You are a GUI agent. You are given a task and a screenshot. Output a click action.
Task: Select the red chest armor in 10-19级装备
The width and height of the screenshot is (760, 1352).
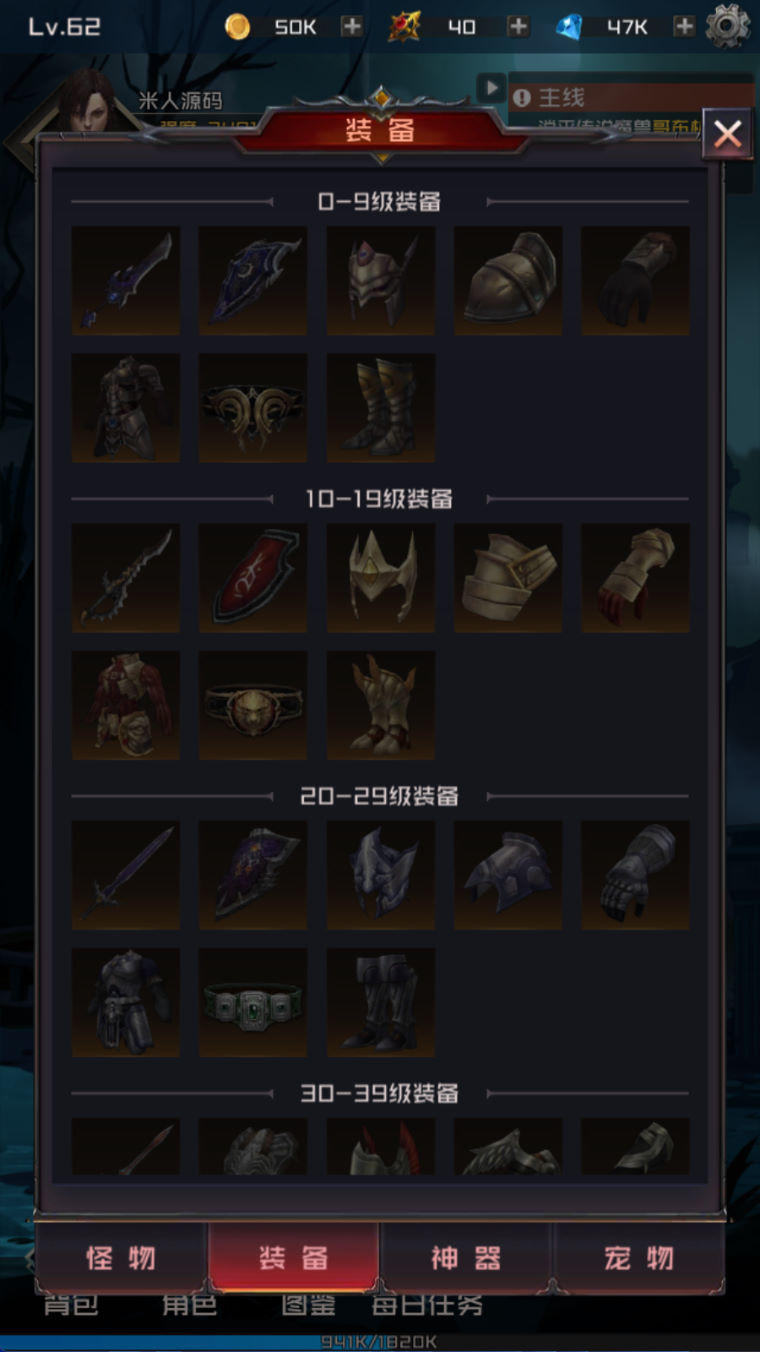tap(126, 706)
